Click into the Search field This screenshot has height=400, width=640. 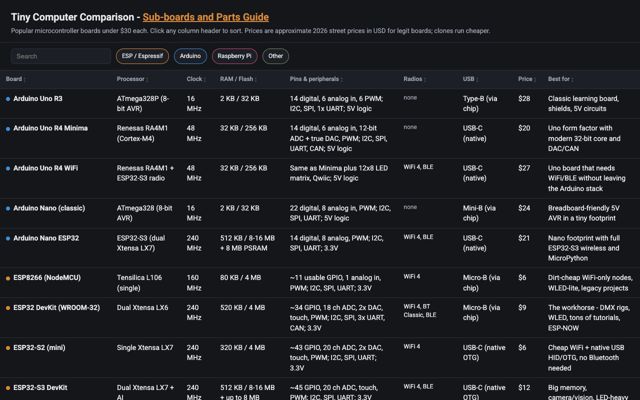click(x=61, y=56)
